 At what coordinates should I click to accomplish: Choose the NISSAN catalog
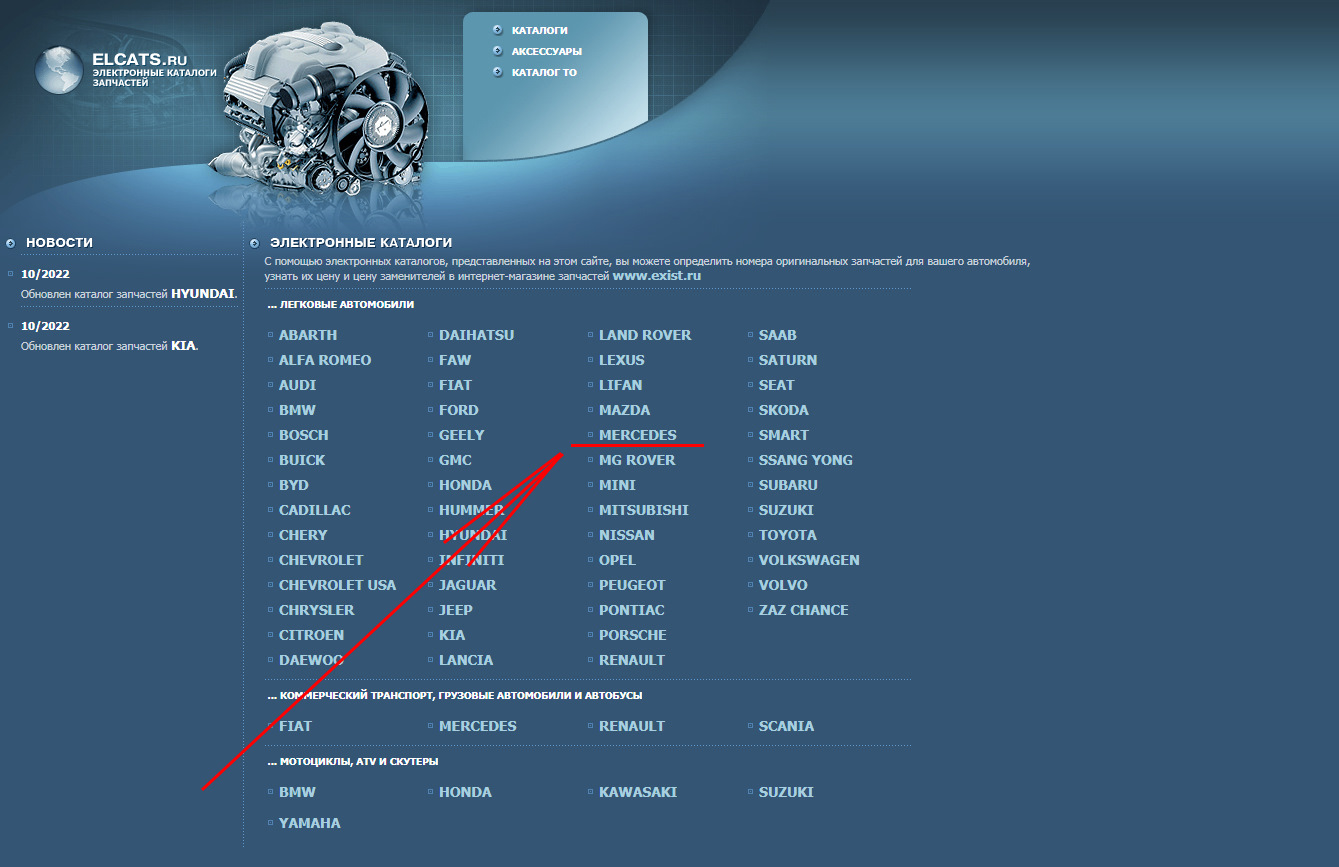click(x=627, y=535)
